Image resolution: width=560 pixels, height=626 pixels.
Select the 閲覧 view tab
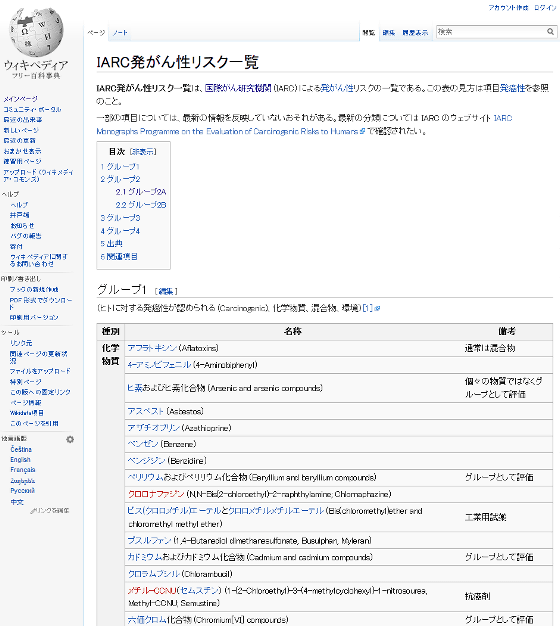369,33
